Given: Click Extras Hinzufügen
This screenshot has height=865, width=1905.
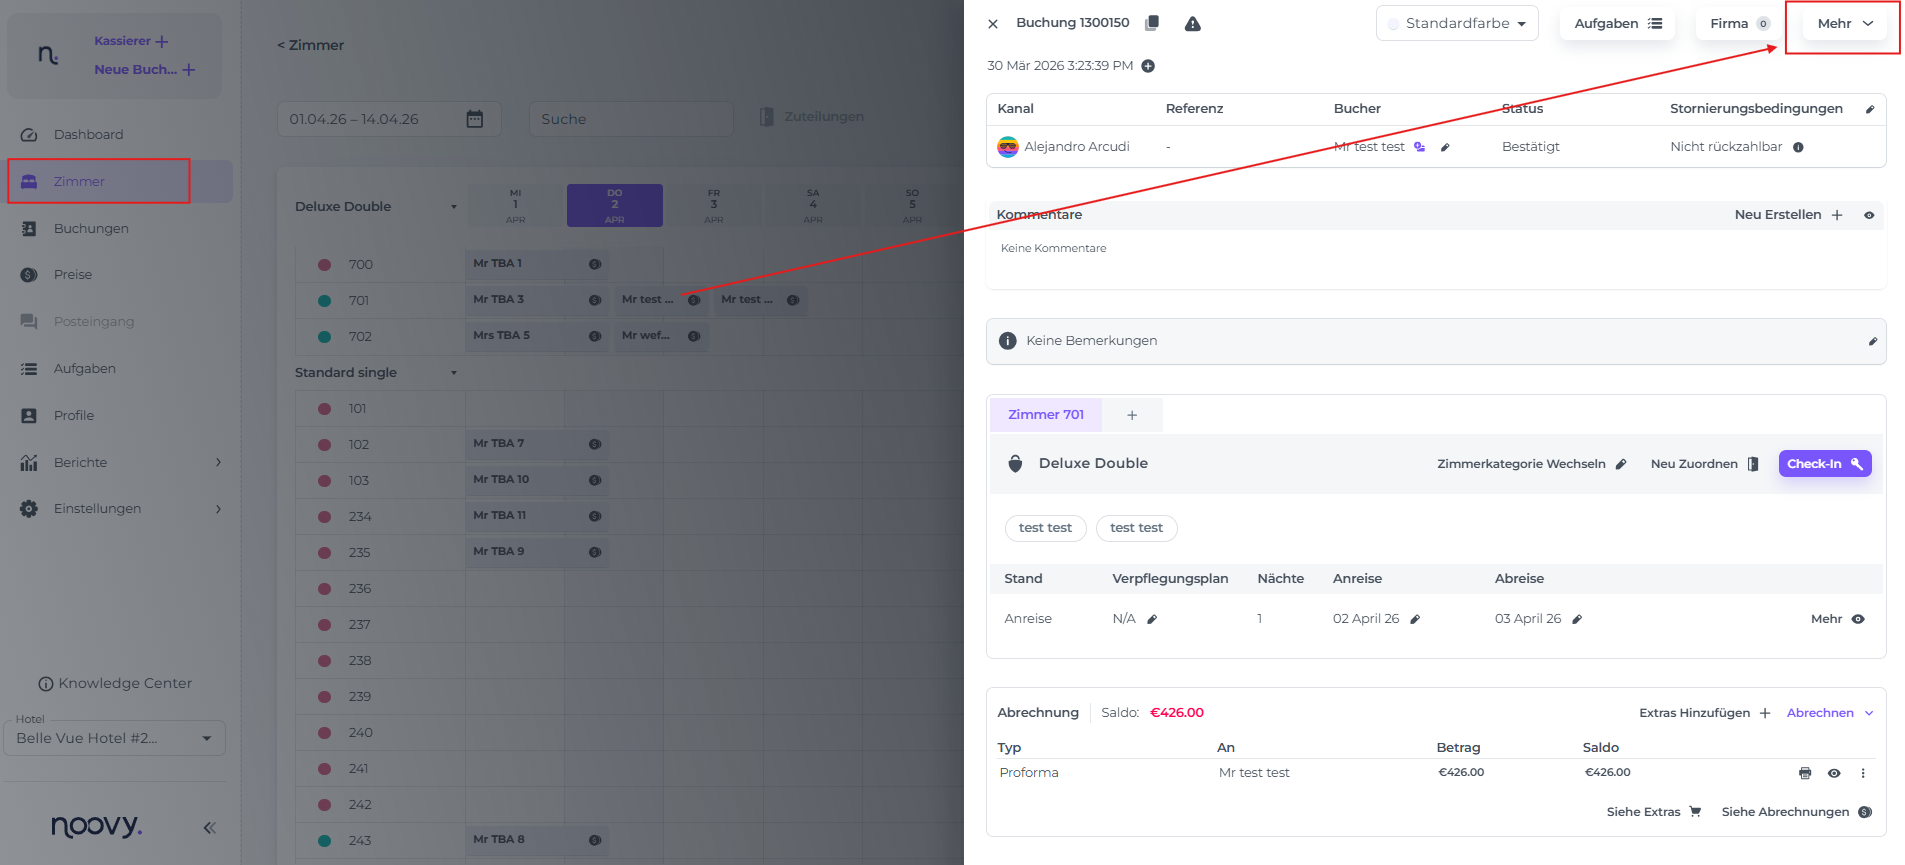Looking at the screenshot, I should 1704,713.
